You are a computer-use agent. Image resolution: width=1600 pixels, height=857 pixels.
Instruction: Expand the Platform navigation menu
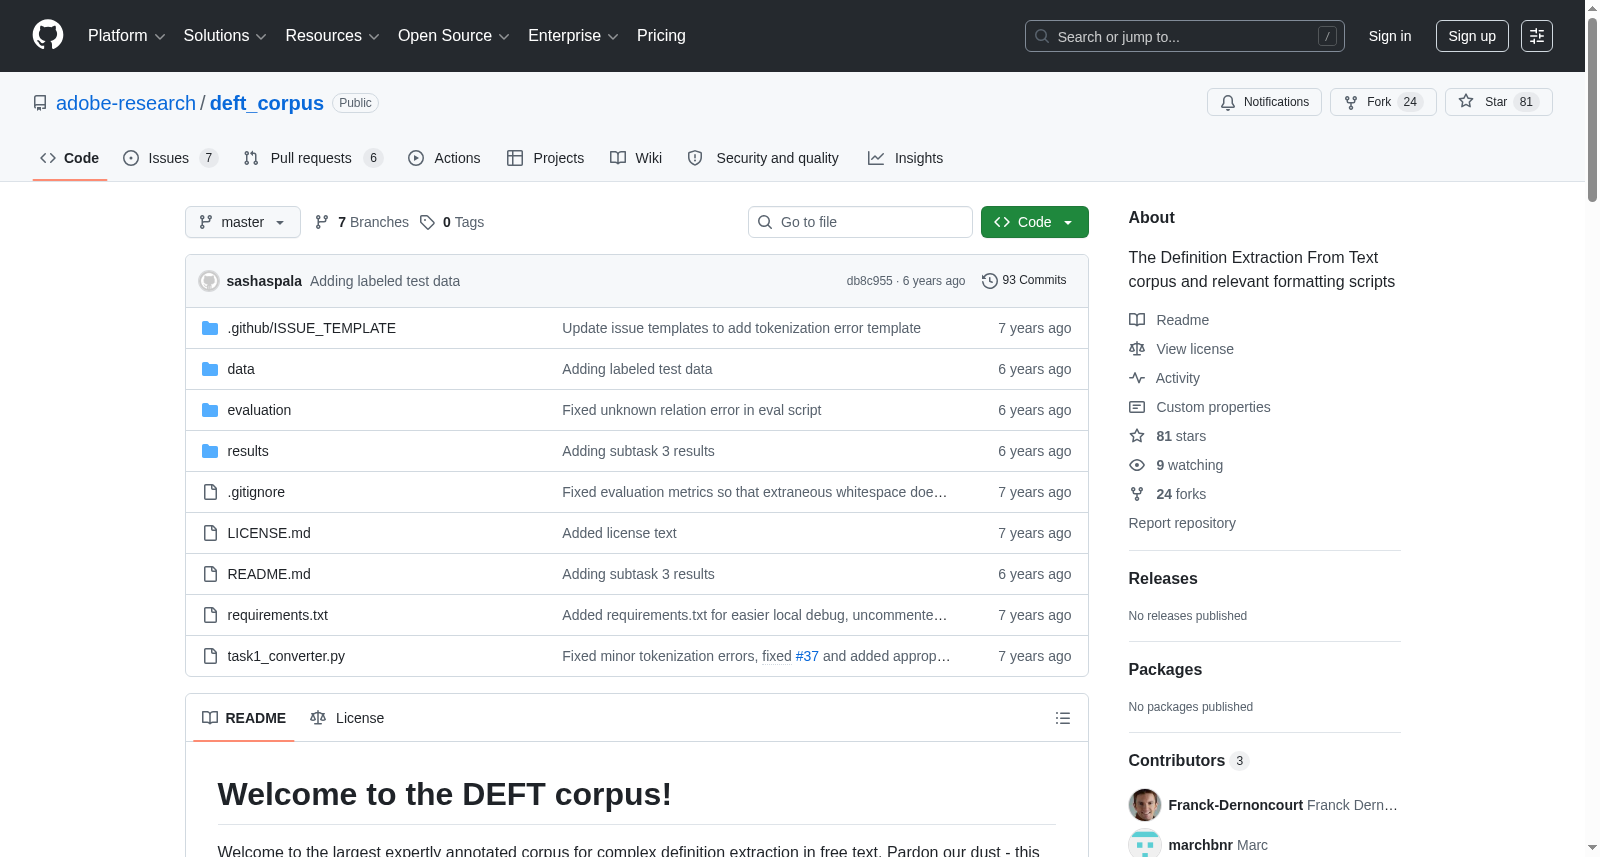(127, 36)
